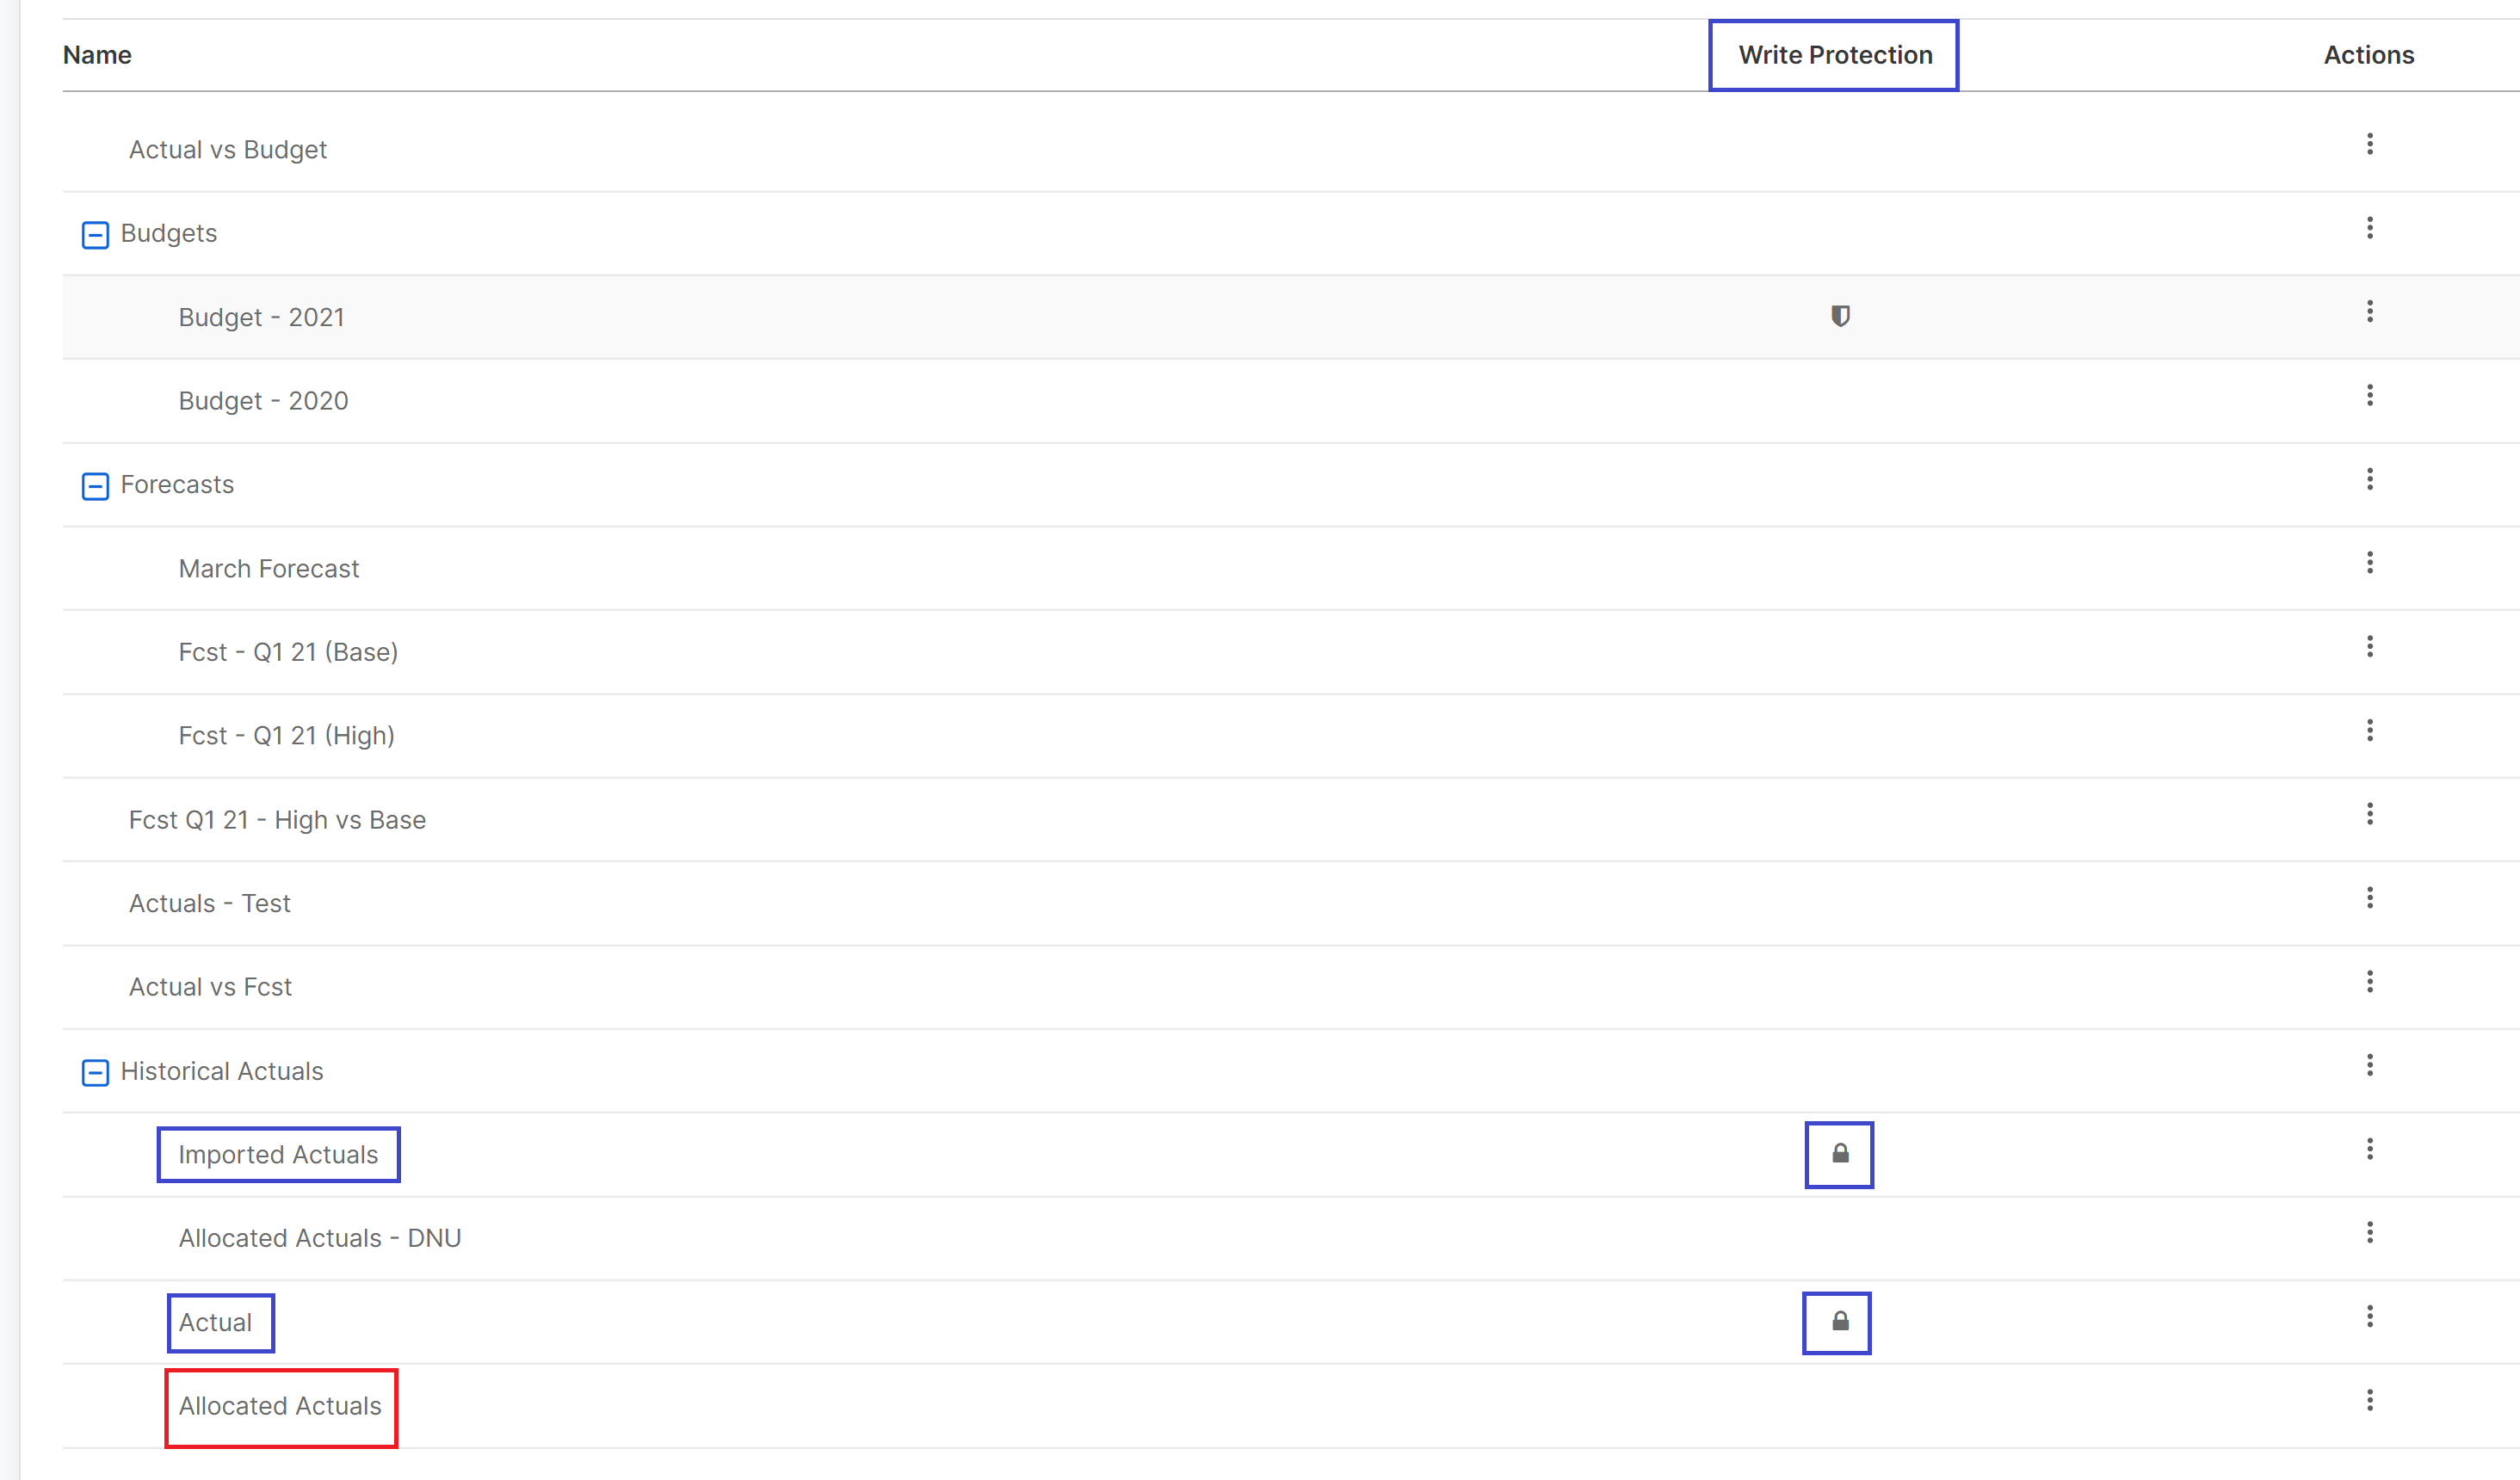Screen dimensions: 2520x1480
Task: Open the actions menu for Actual vs Budget
Action: [2369, 145]
